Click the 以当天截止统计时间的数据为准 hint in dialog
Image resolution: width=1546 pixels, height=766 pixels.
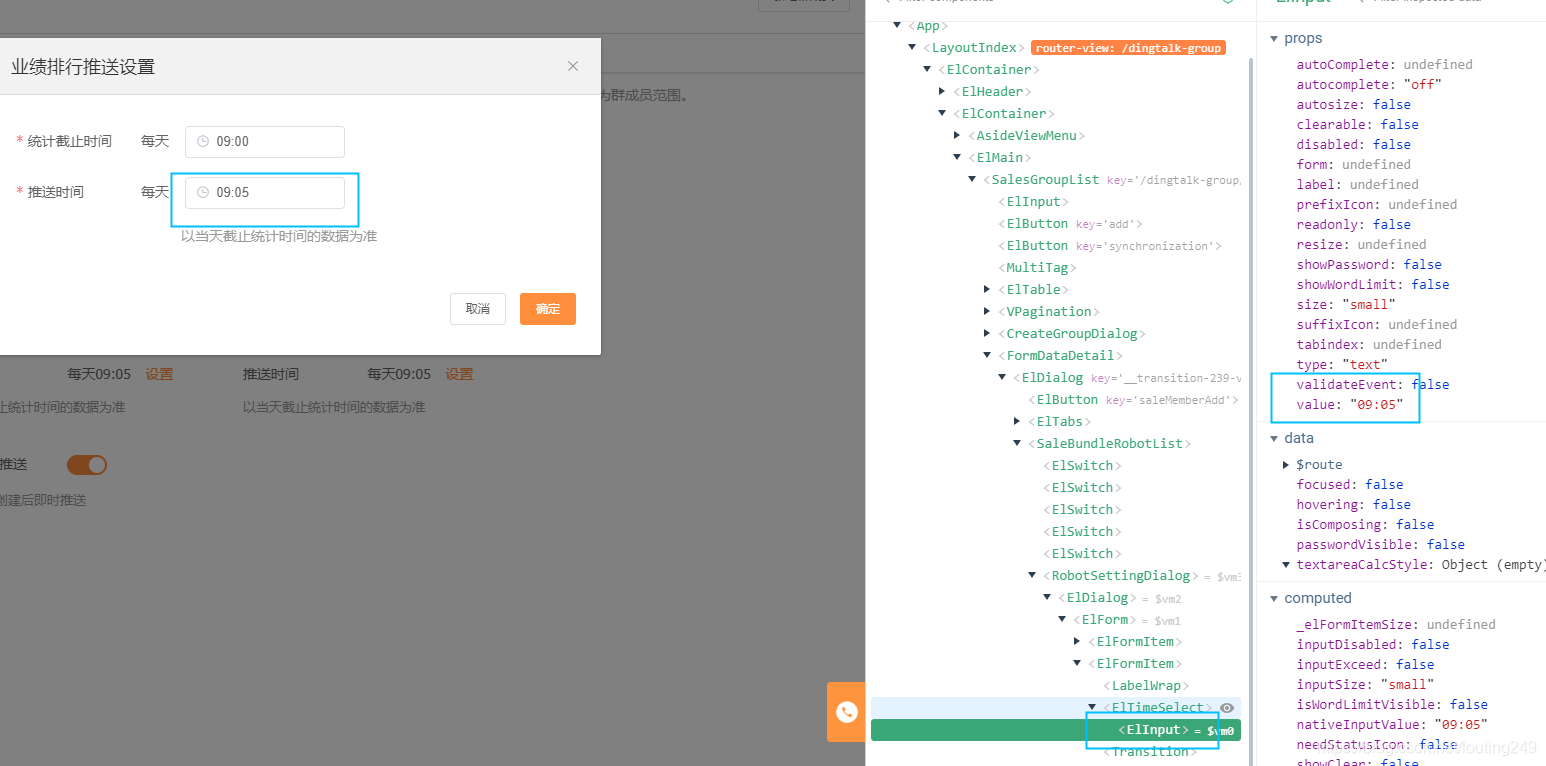click(x=279, y=236)
